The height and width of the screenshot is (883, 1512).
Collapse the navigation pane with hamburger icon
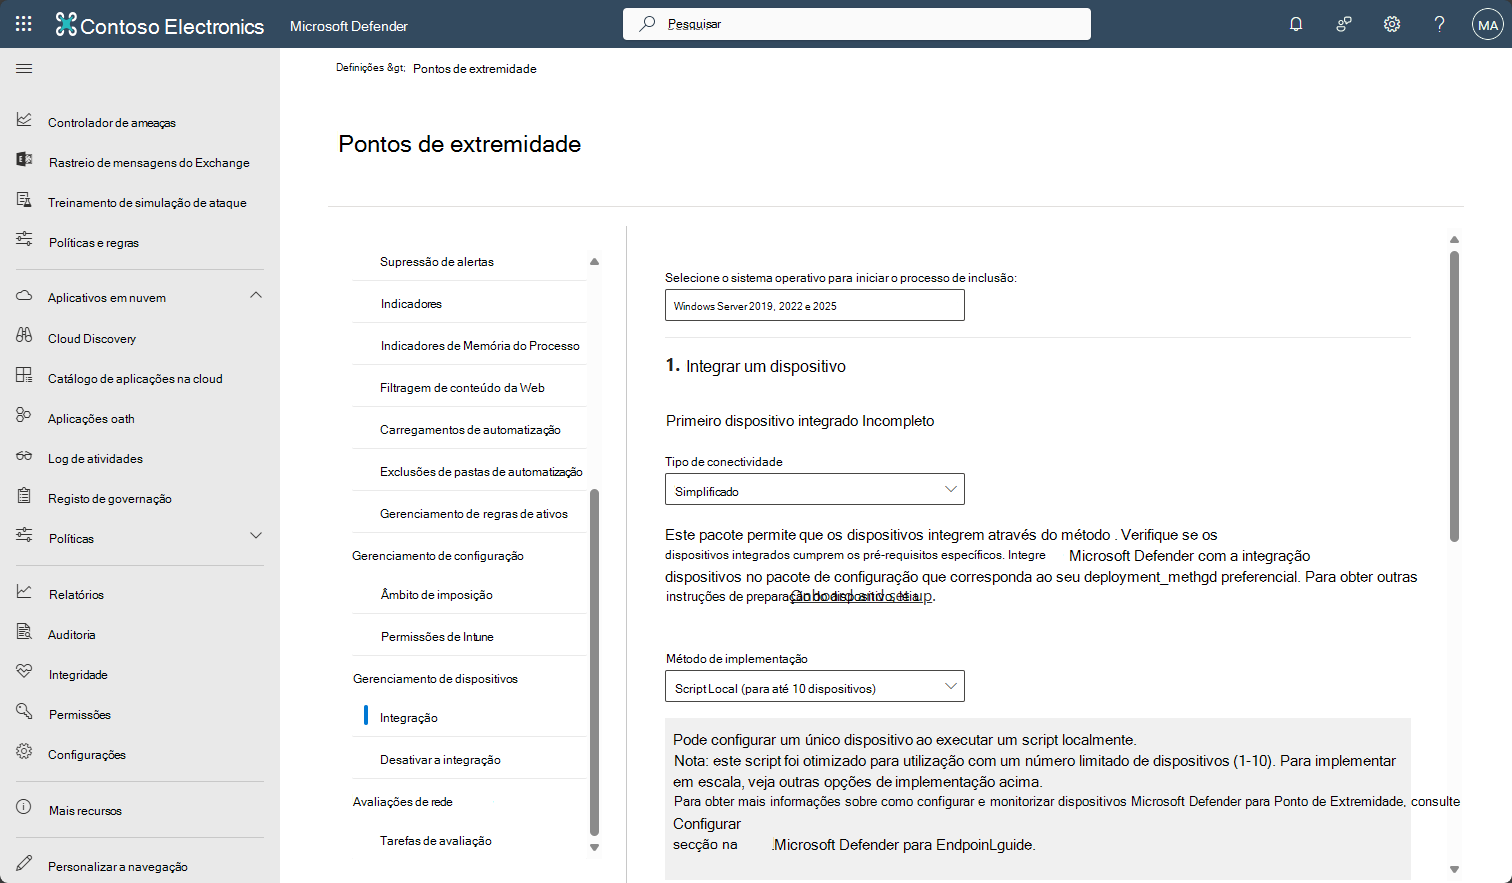[24, 68]
